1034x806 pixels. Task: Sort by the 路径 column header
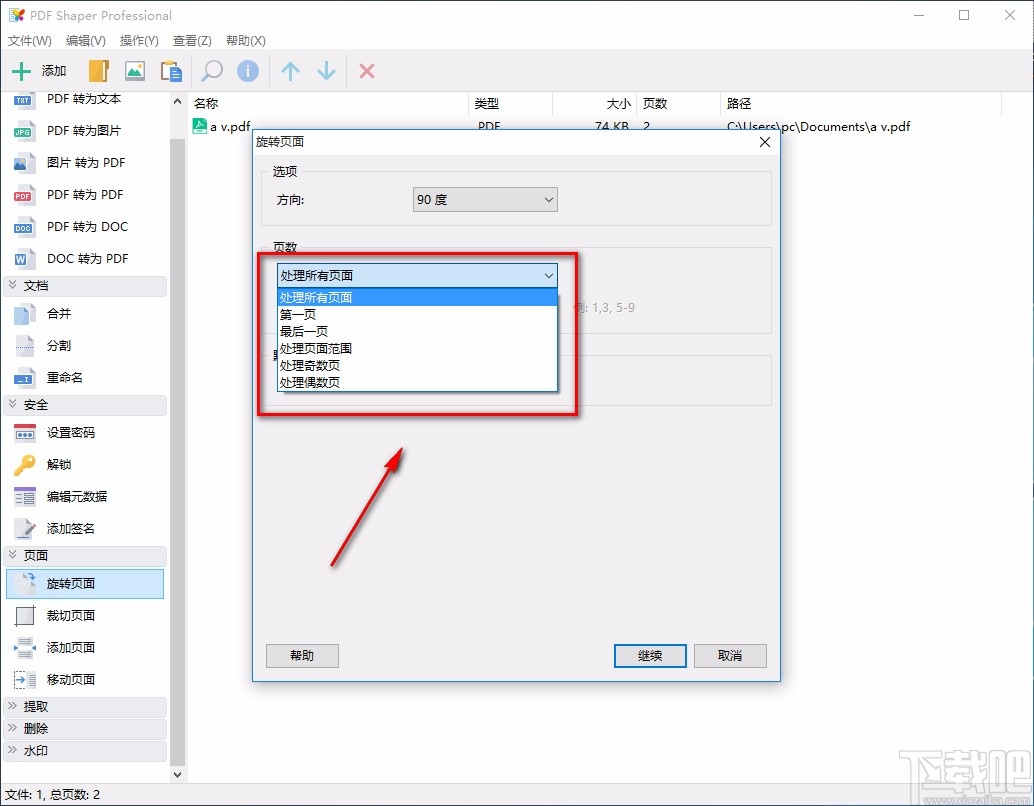coord(861,104)
